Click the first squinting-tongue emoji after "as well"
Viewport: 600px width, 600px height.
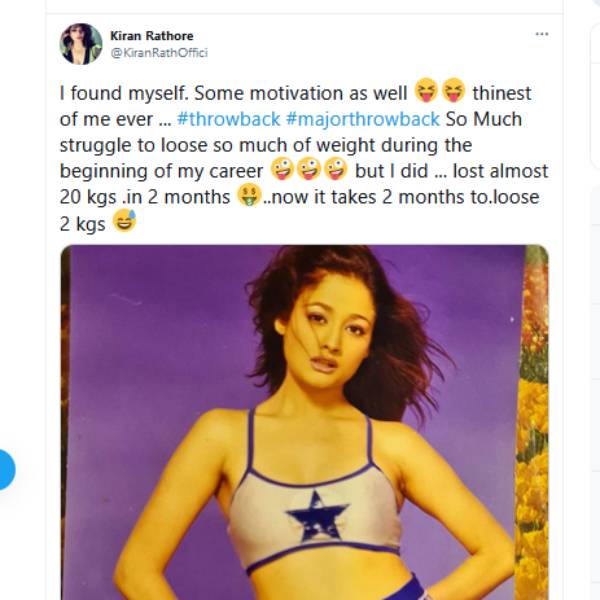point(426,93)
